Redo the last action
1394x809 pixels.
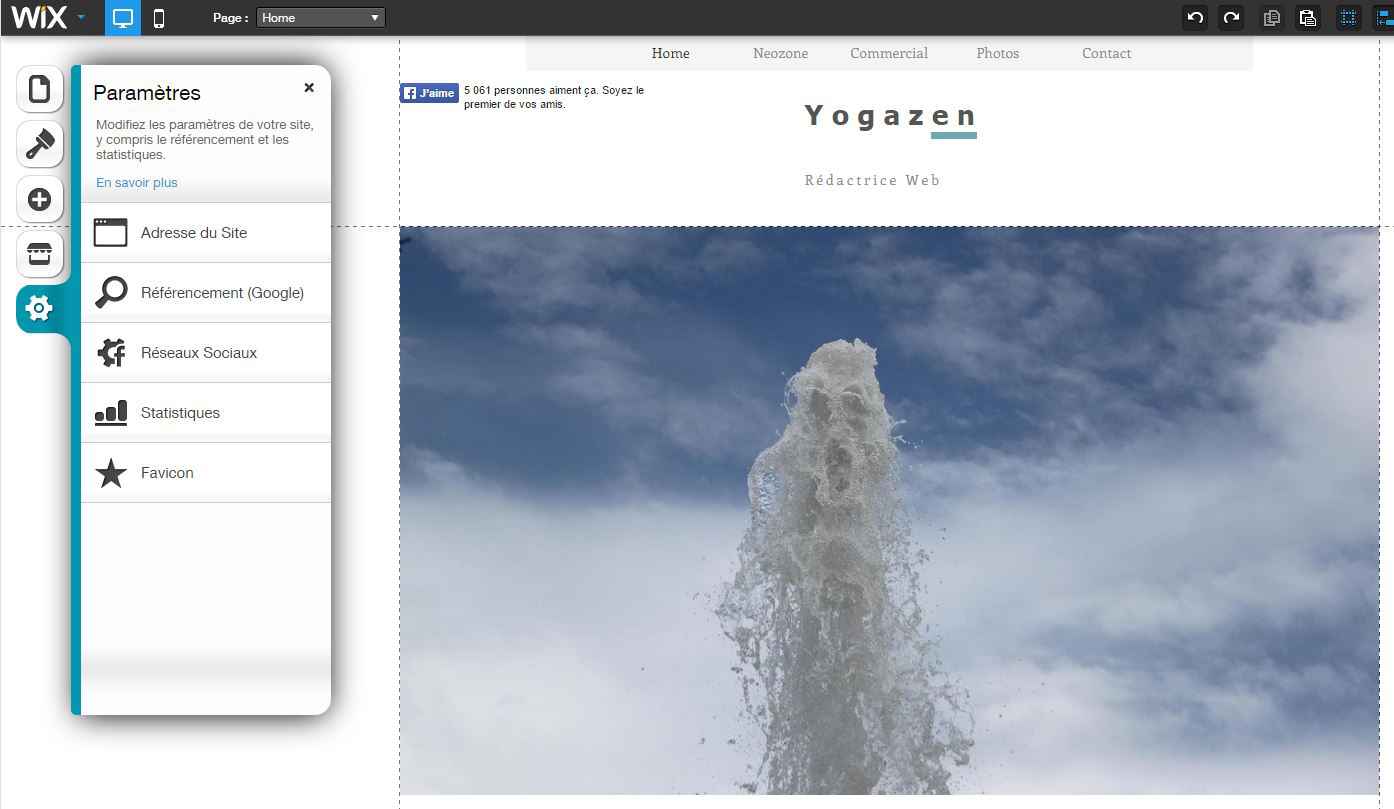(1231, 17)
